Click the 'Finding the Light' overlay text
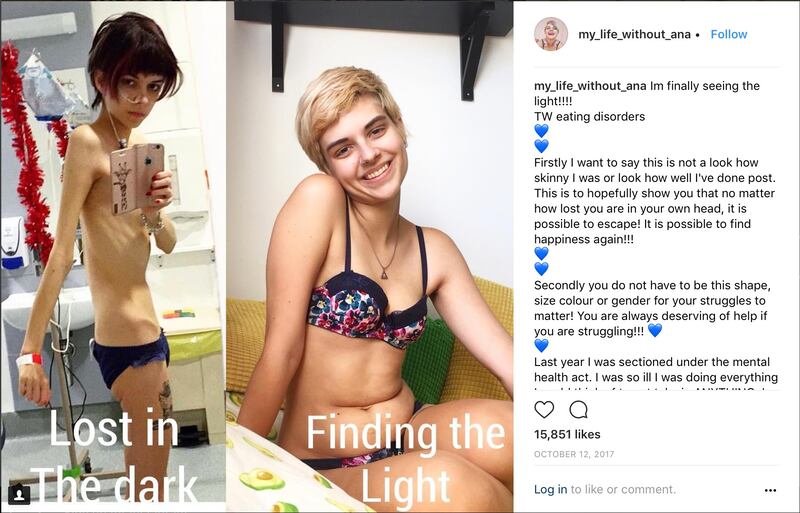Viewport: 800px width, 513px height. tap(406, 458)
